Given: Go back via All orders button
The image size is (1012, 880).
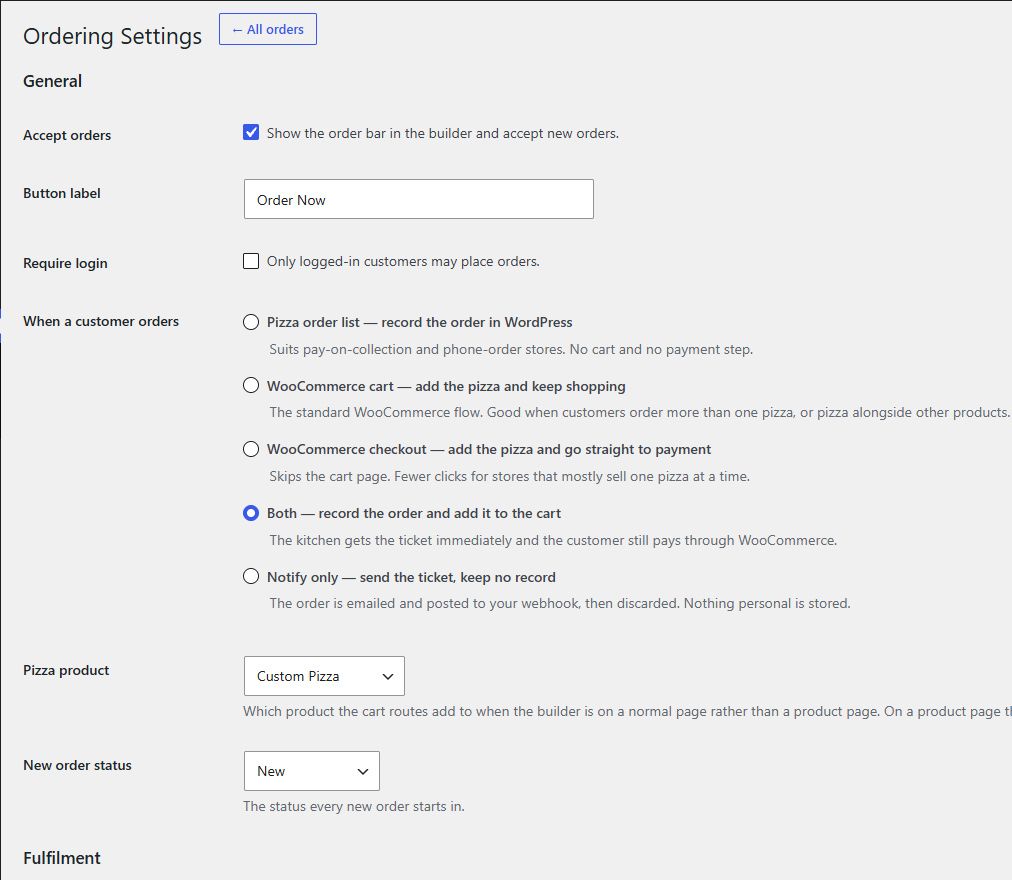Looking at the screenshot, I should pos(267,29).
